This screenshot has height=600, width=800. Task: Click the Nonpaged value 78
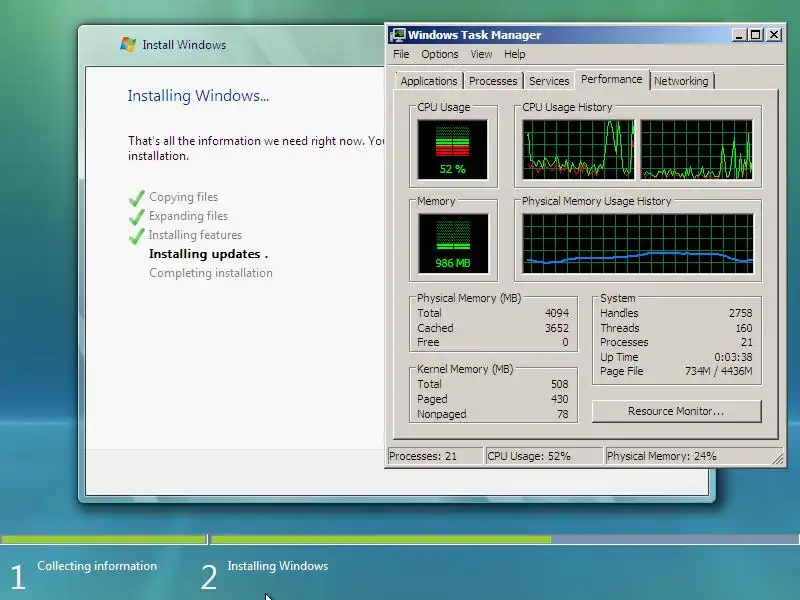pos(562,414)
